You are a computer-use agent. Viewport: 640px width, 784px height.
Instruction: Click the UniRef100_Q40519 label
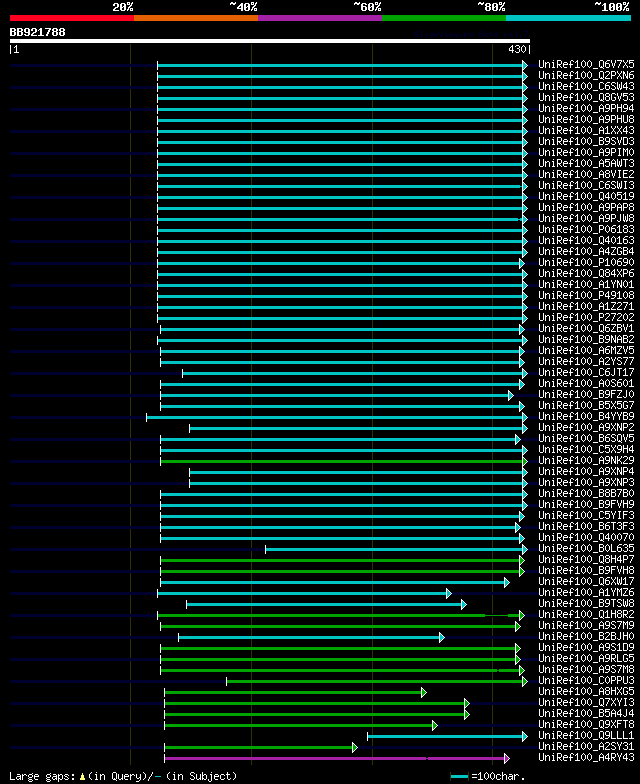(586, 196)
